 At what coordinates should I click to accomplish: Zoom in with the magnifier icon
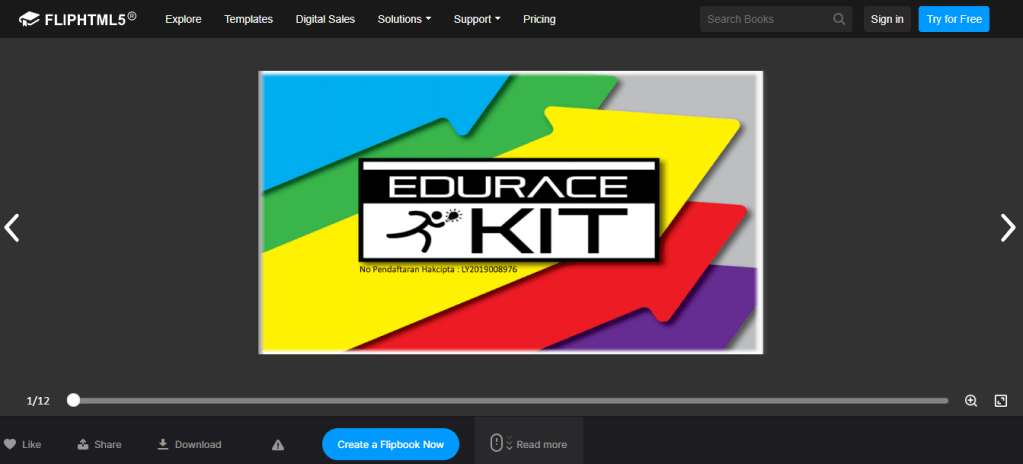(x=970, y=400)
